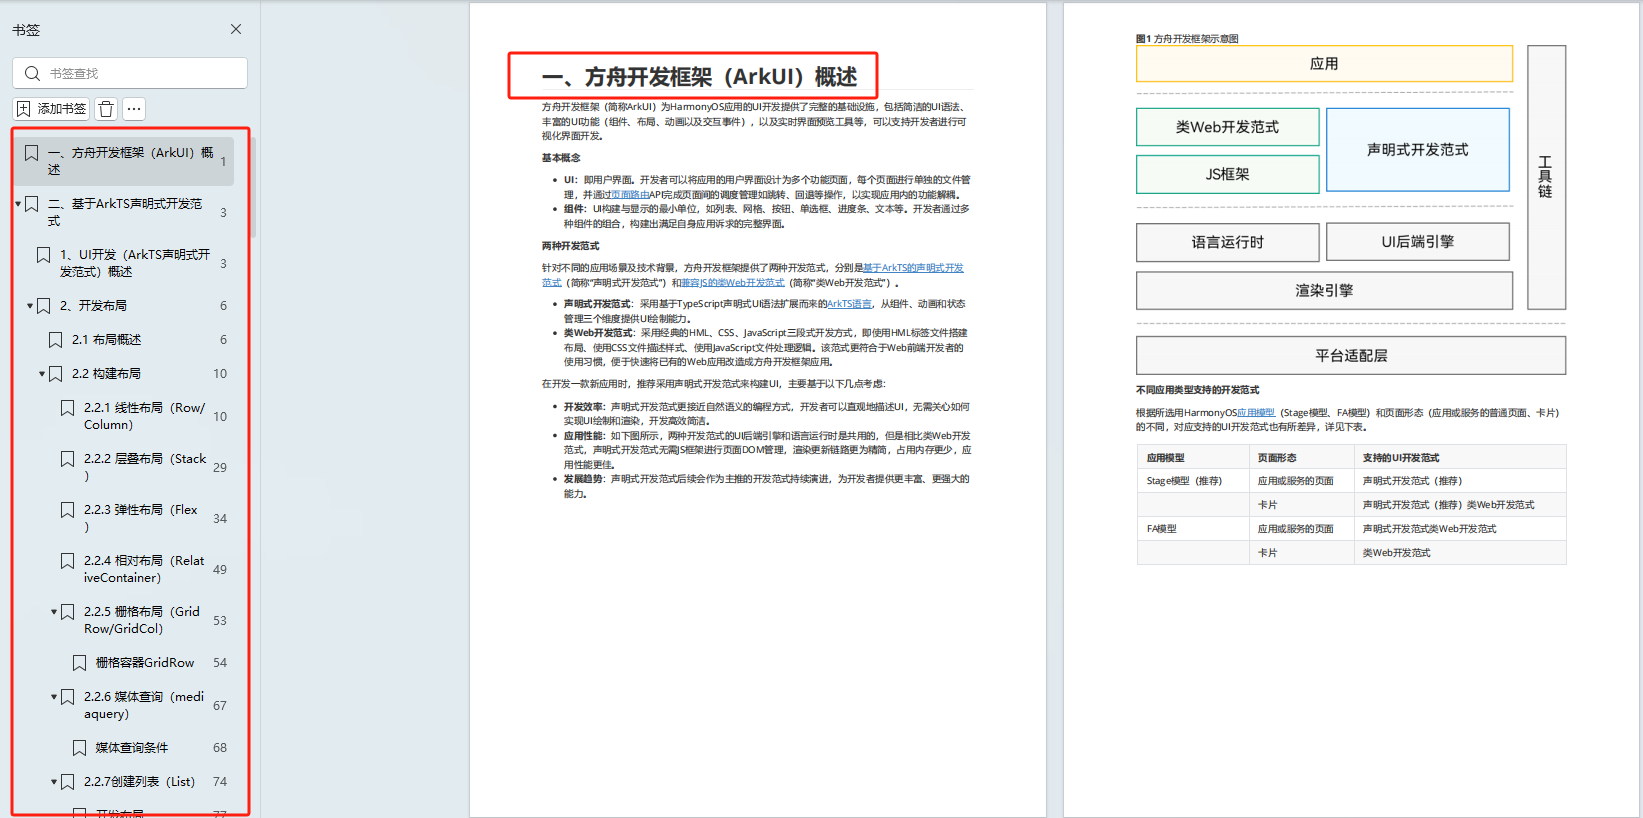Open bookmark 媒体查询条件

[132, 748]
